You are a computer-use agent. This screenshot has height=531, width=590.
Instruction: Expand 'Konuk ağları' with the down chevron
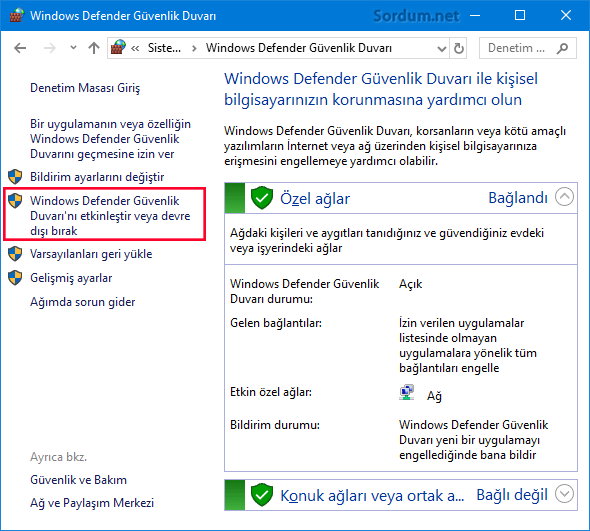[x=564, y=494]
